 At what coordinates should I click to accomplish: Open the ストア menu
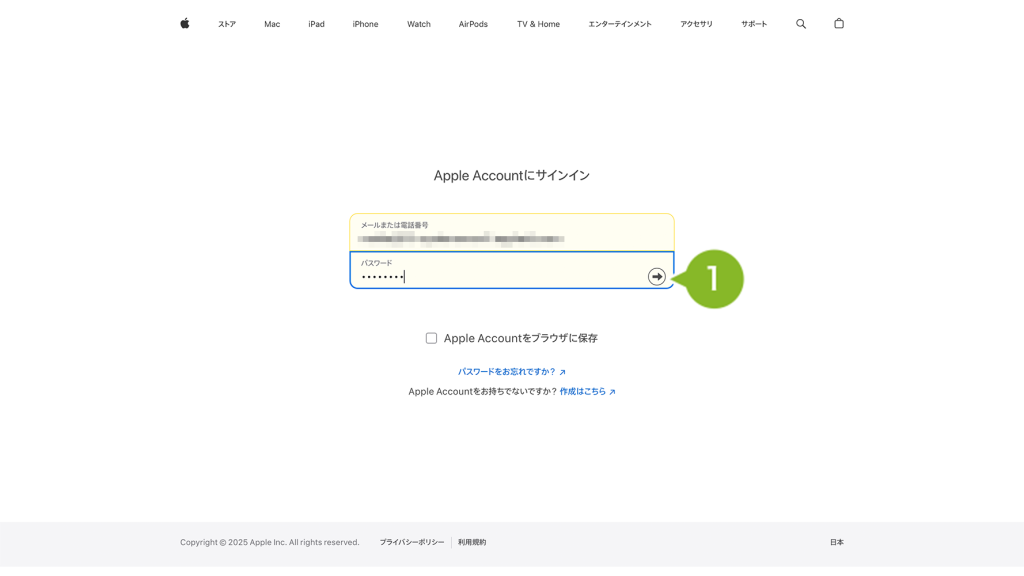[x=227, y=24]
